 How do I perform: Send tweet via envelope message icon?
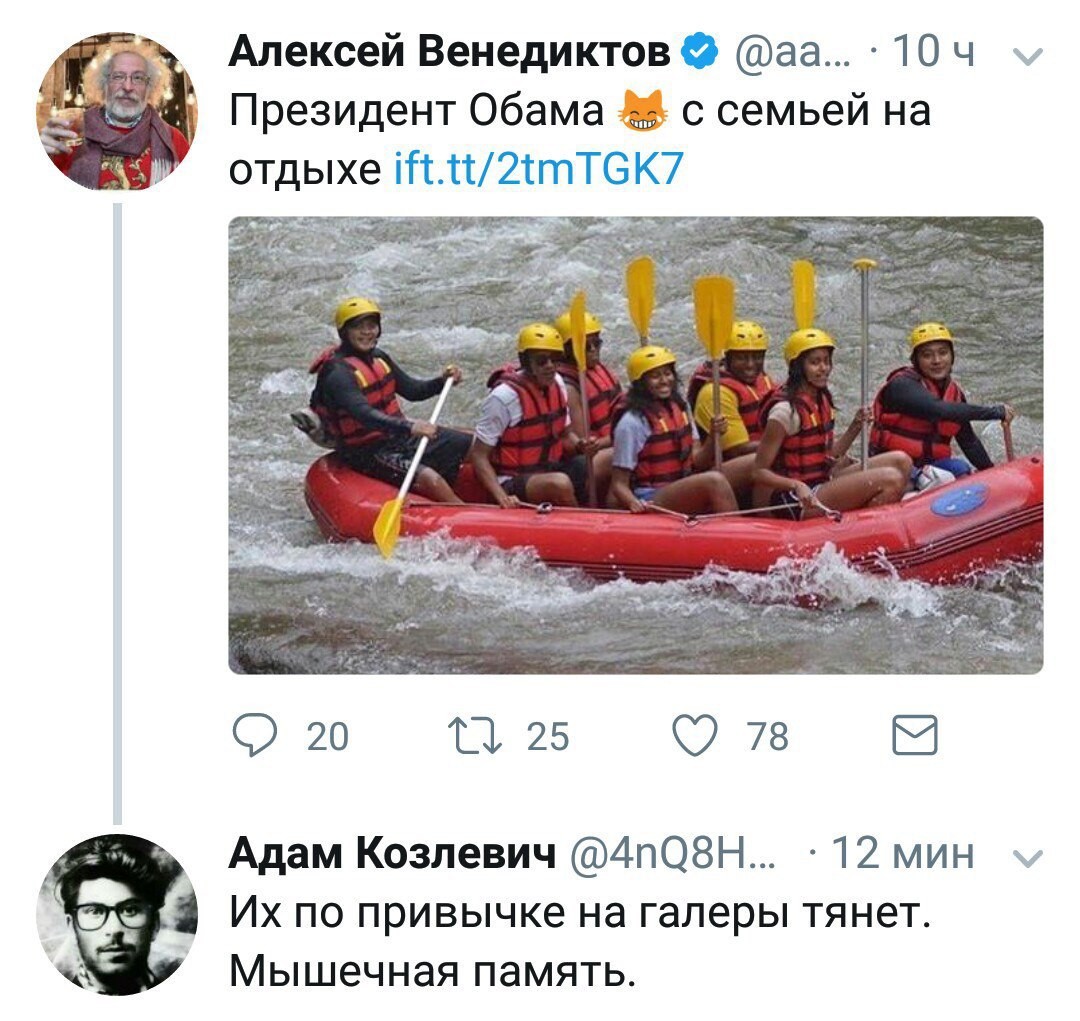point(915,735)
